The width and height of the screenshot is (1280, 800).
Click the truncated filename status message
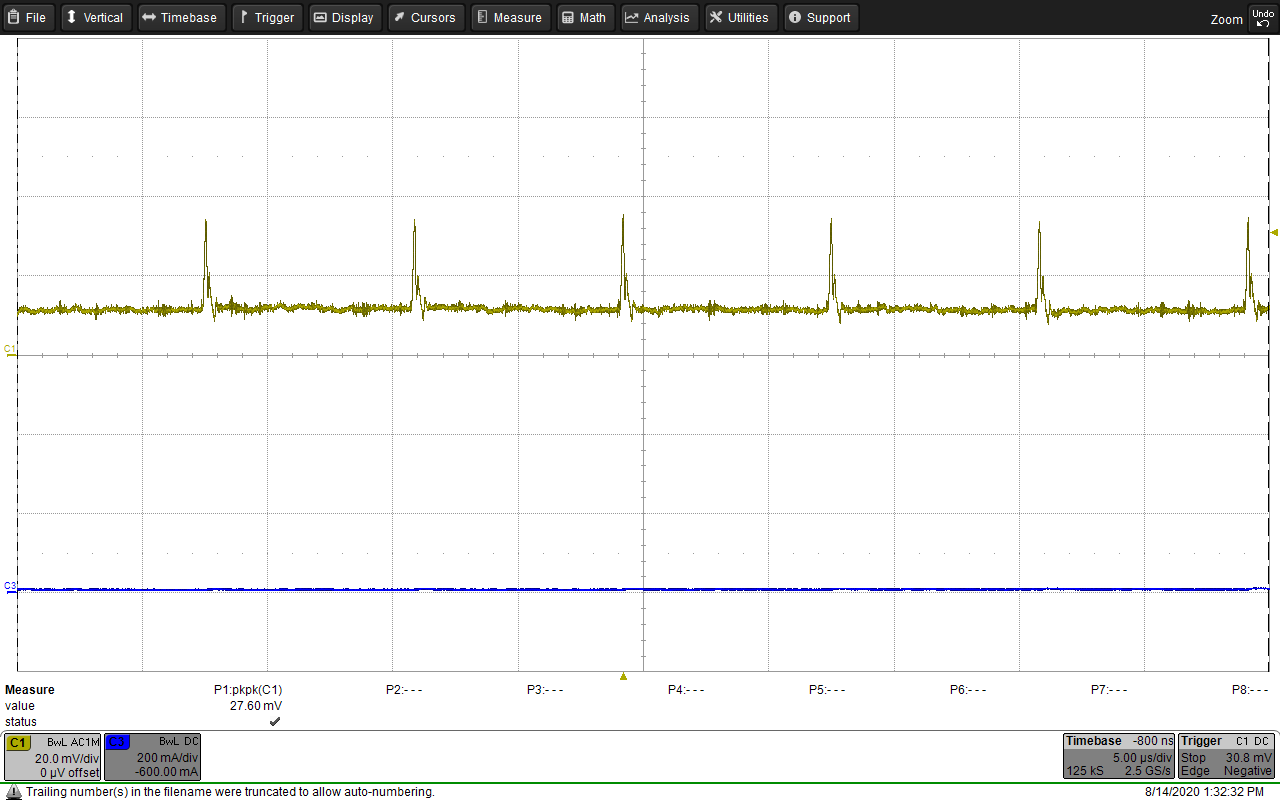coord(230,792)
